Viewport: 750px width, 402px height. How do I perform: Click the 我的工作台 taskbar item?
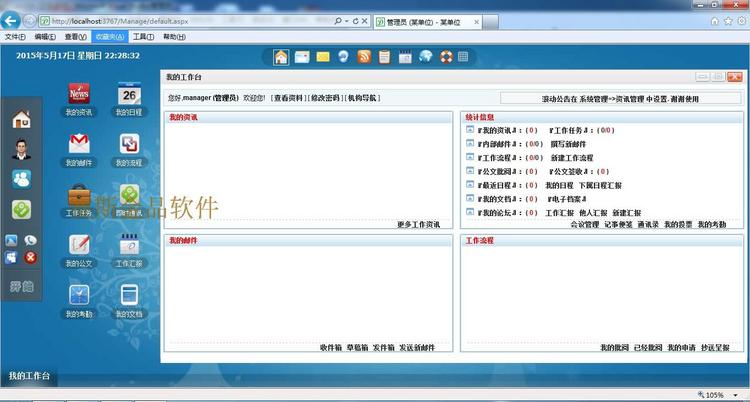tap(29, 376)
